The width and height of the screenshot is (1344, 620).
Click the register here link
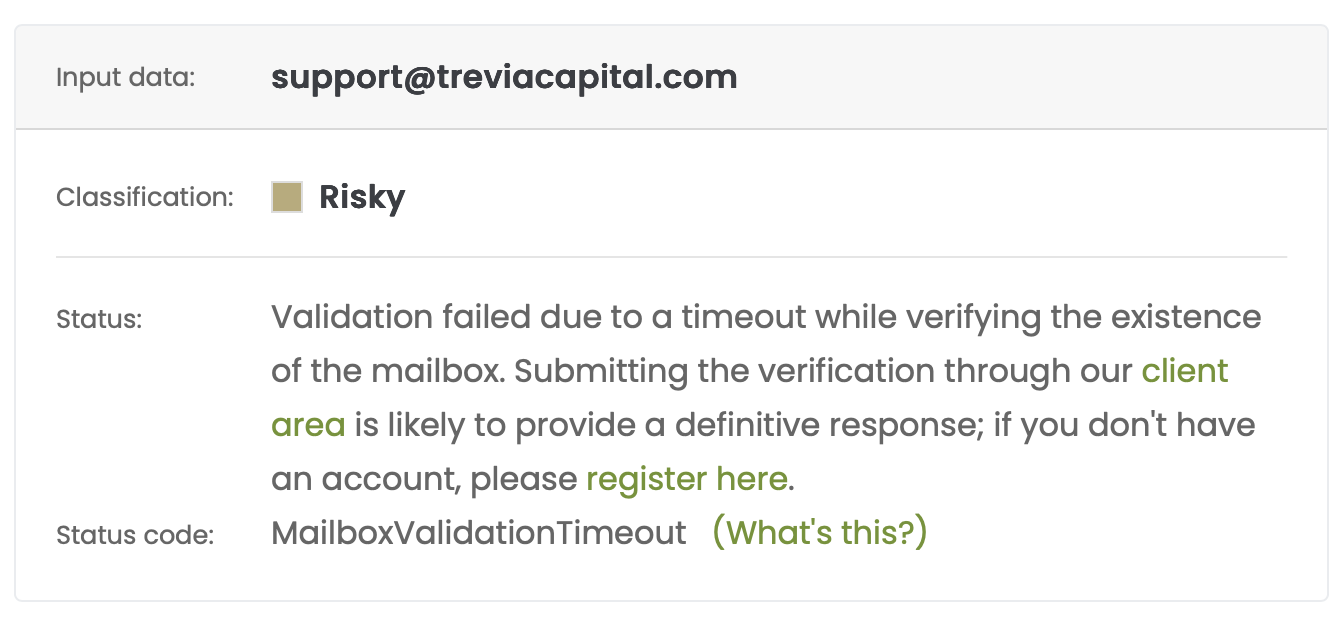coord(686,480)
